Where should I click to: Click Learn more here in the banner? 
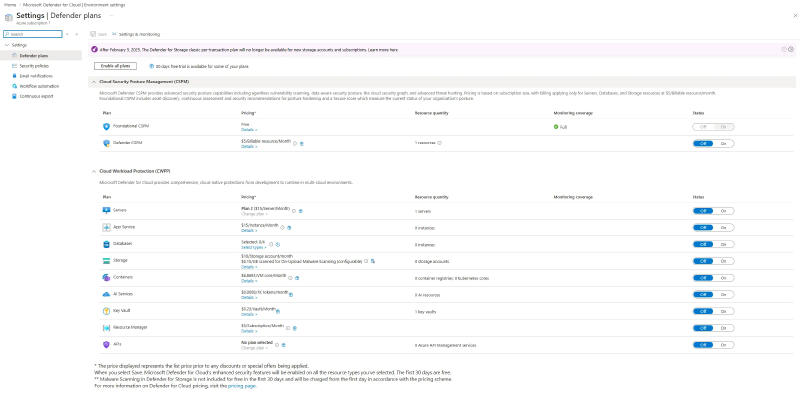pyautogui.click(x=383, y=50)
